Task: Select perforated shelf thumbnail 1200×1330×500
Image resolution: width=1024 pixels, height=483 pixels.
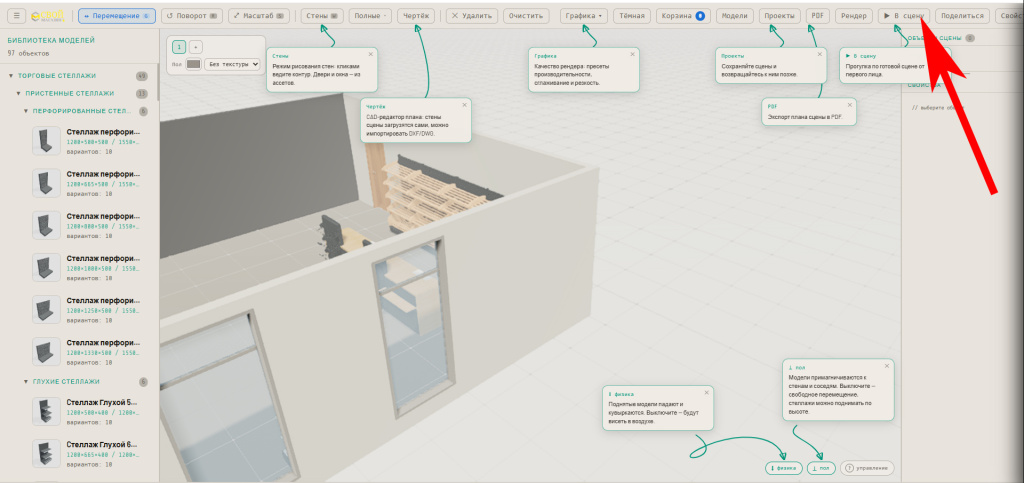Action: click(x=46, y=352)
